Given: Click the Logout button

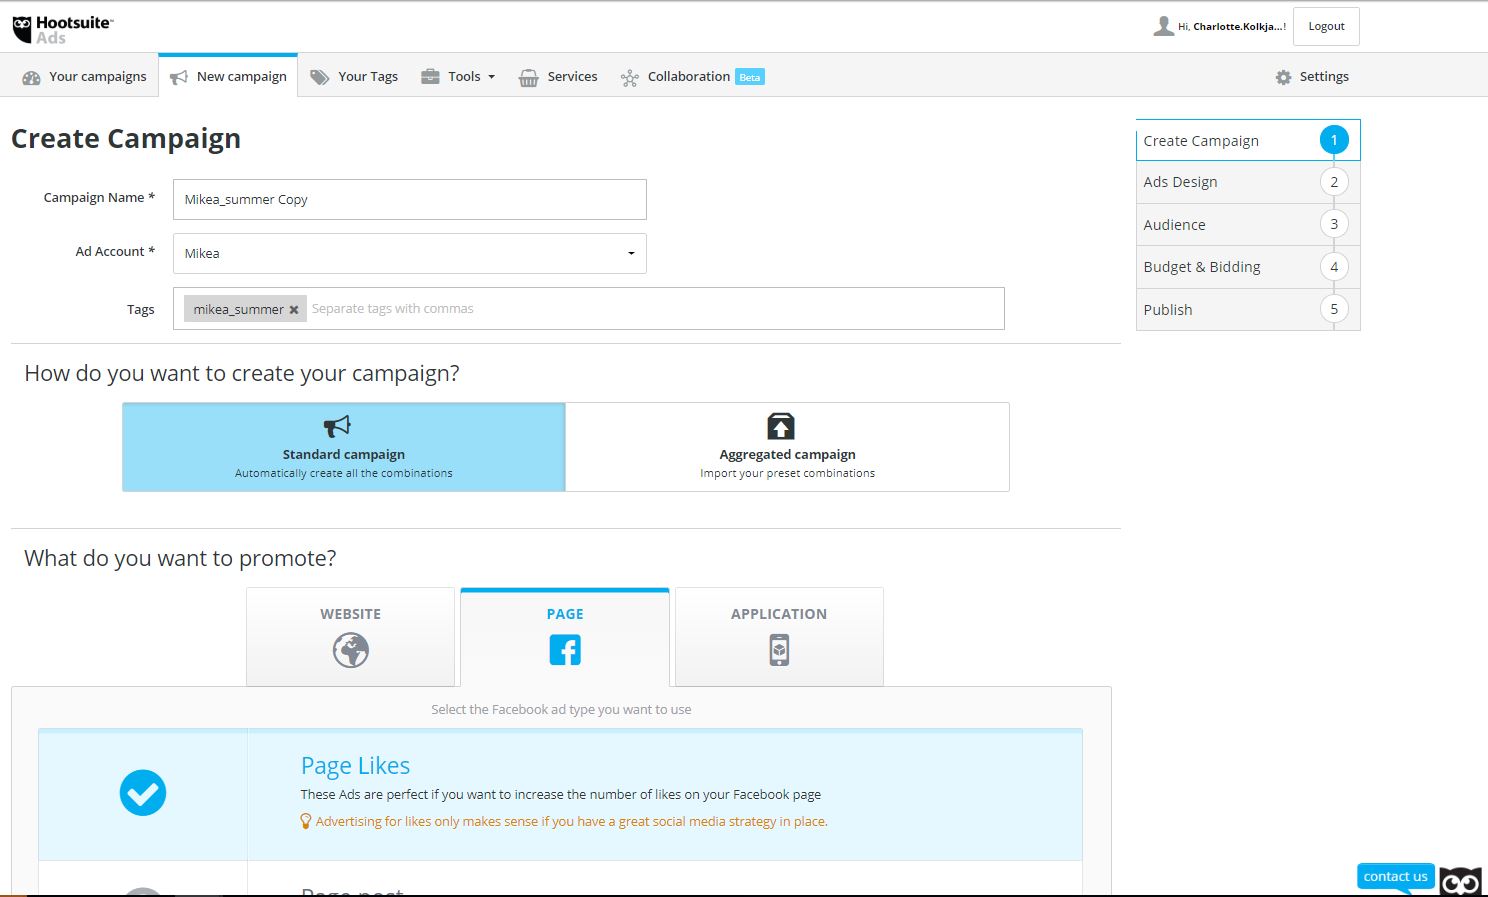Looking at the screenshot, I should click(x=1326, y=27).
